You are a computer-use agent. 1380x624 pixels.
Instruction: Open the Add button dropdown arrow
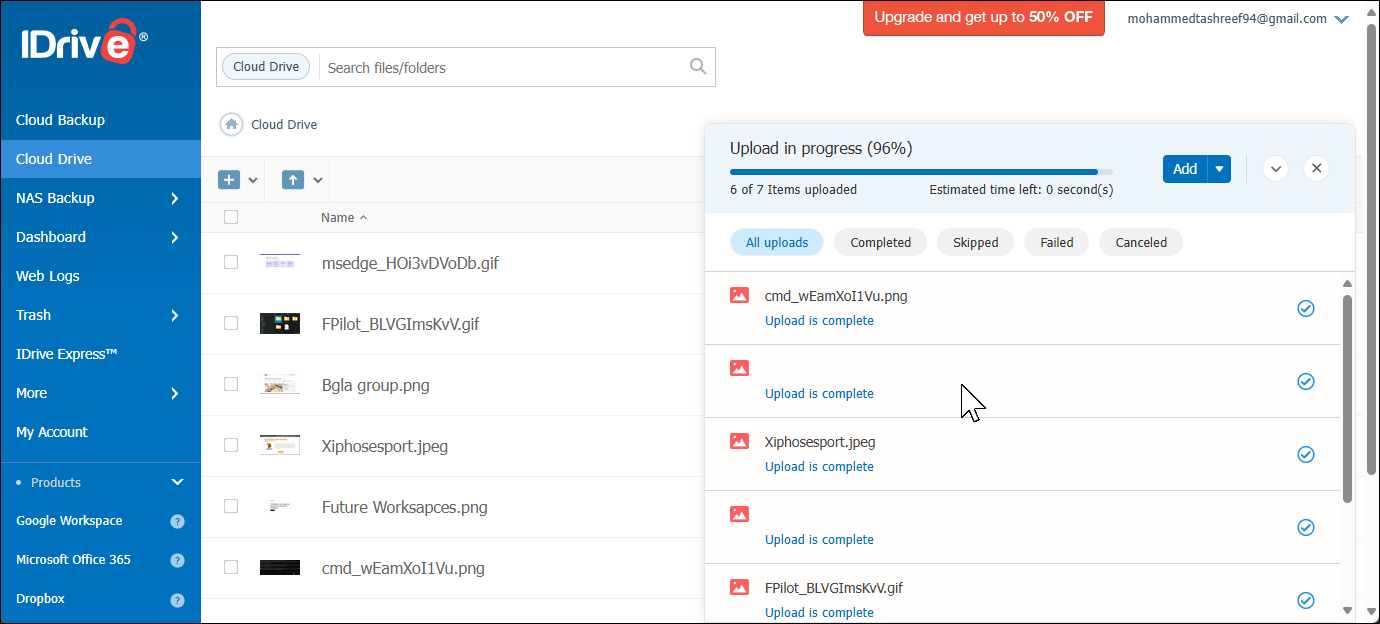click(1219, 169)
